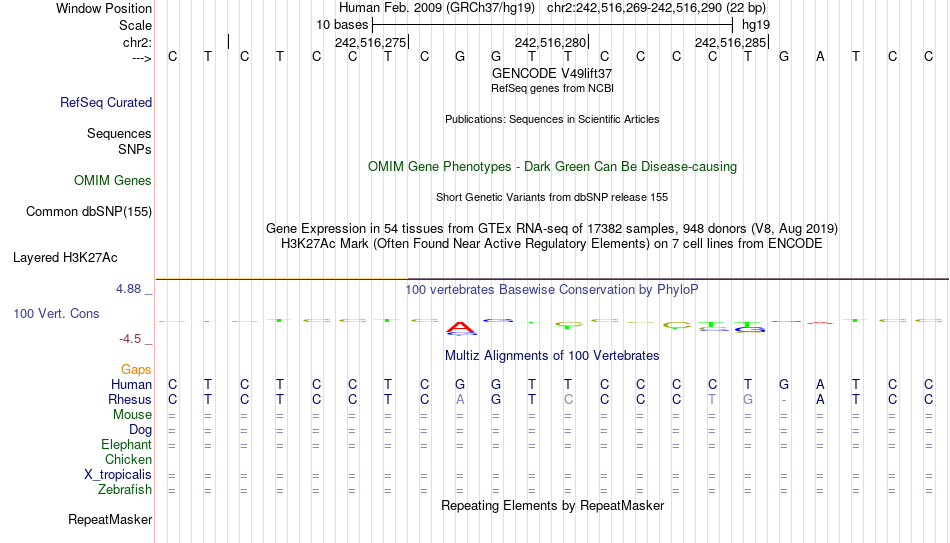Select the Common dbSNP(155) track label
This screenshot has height=543, width=950.
(x=89, y=212)
